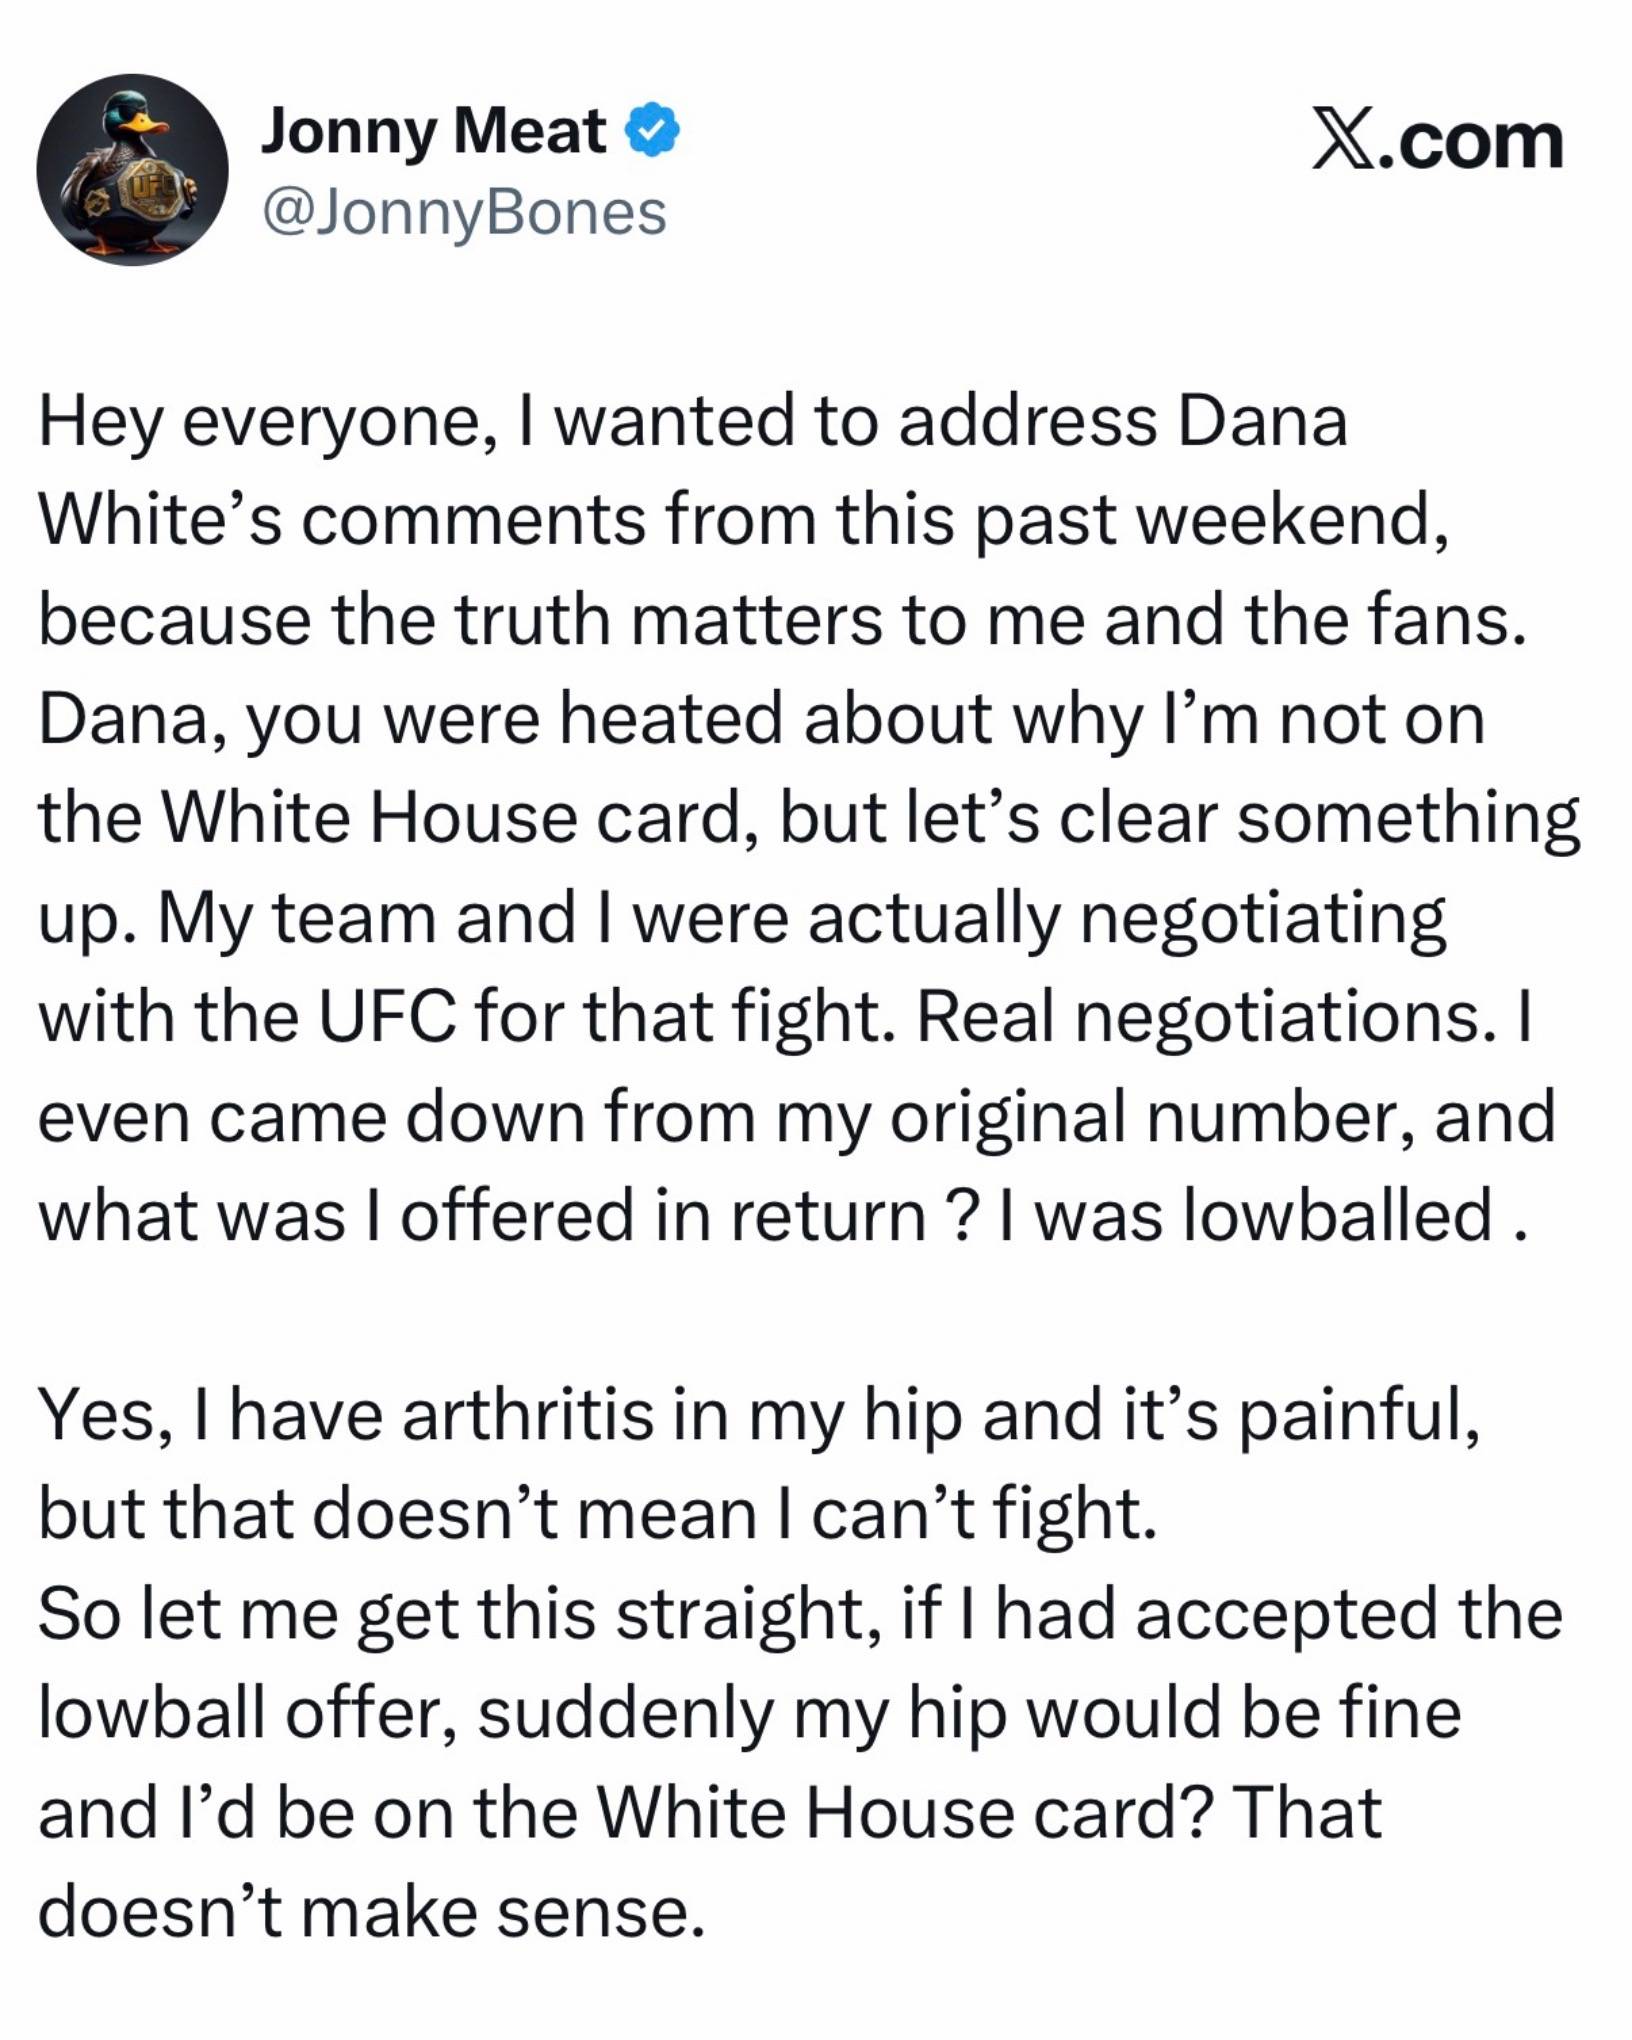Click the final words "doesn't make sense."
Viewport: 1632px width, 2040px height.
[x=366, y=1912]
